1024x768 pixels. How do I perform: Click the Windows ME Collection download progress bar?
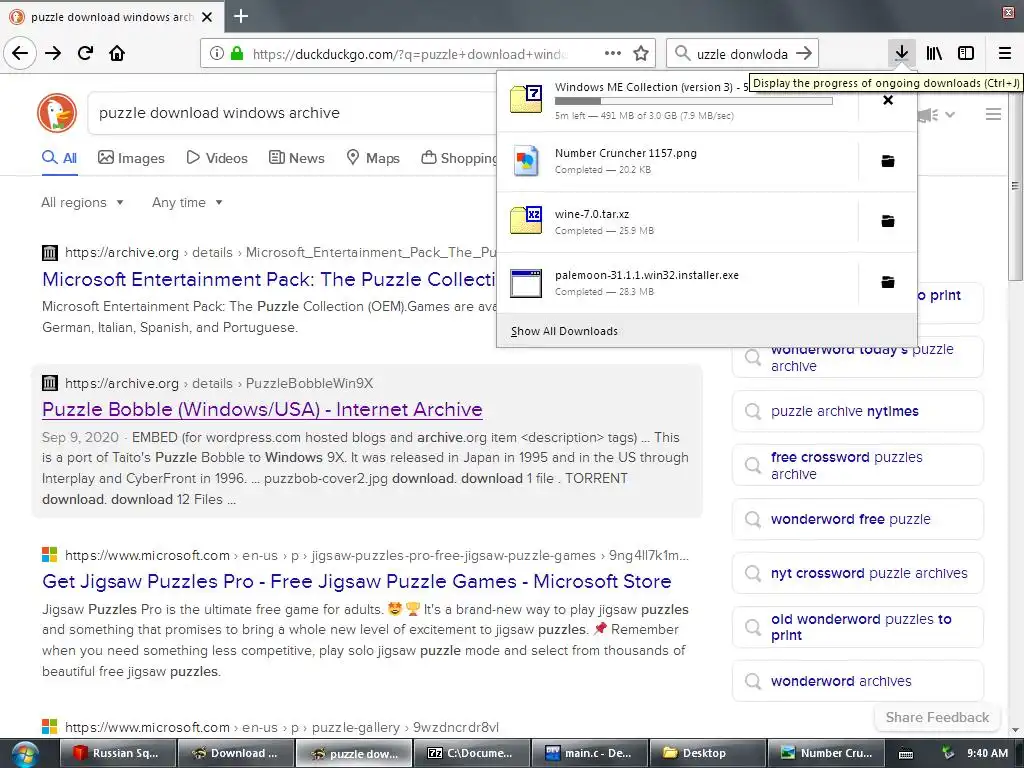coord(694,101)
